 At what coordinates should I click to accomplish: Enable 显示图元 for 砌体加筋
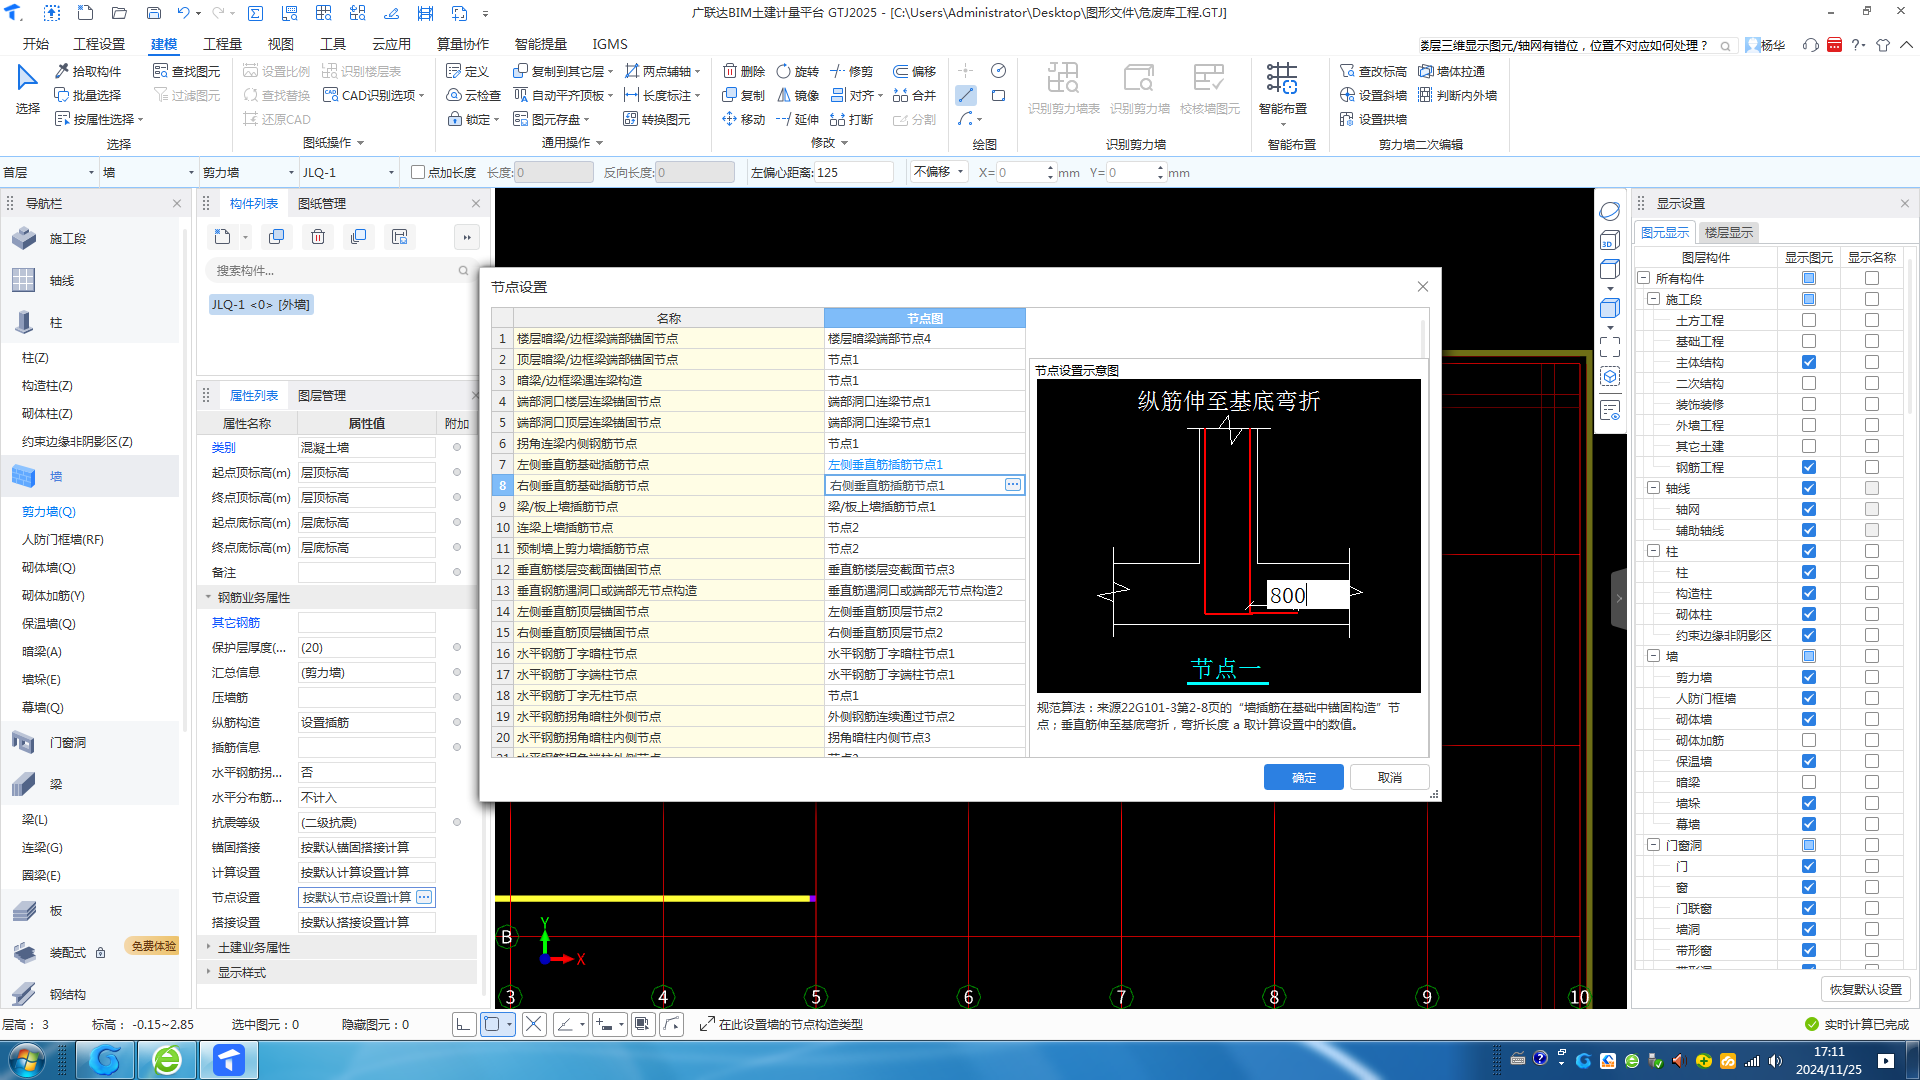click(x=1809, y=740)
